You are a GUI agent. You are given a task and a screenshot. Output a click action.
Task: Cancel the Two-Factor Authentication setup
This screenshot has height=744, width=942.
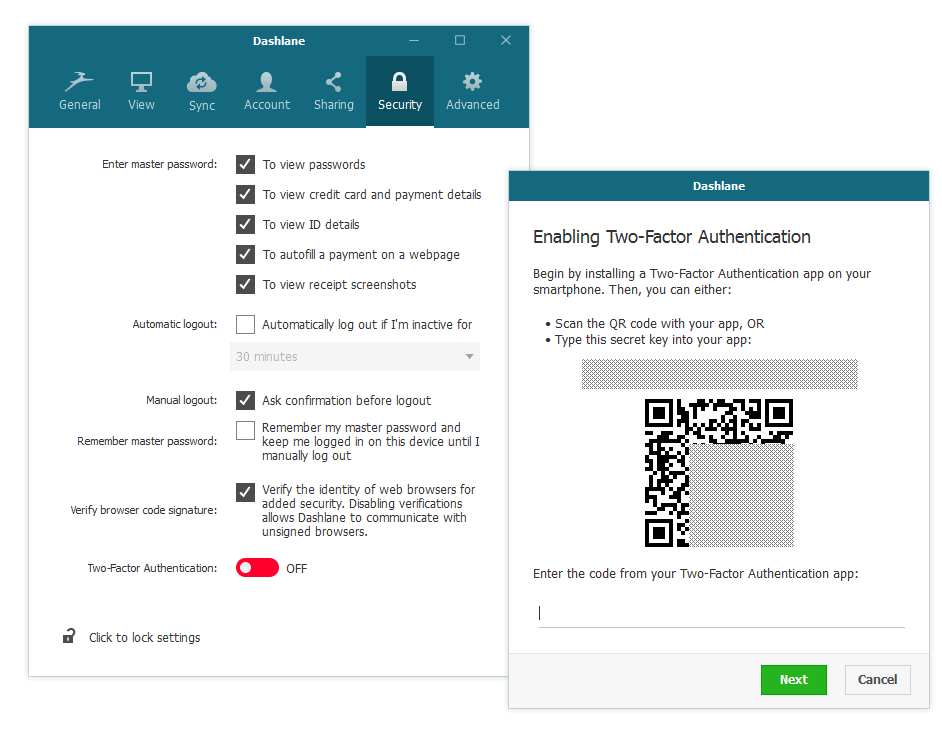tap(877, 679)
